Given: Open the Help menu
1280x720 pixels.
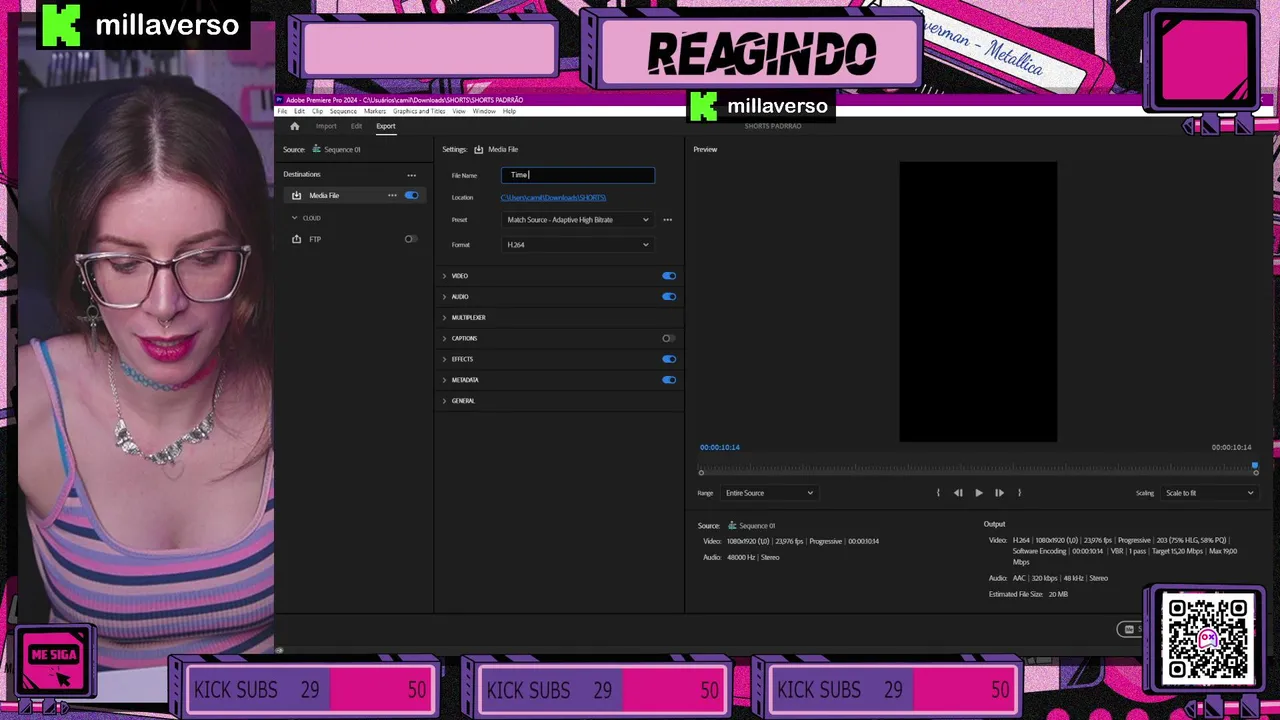Looking at the screenshot, I should 509,111.
